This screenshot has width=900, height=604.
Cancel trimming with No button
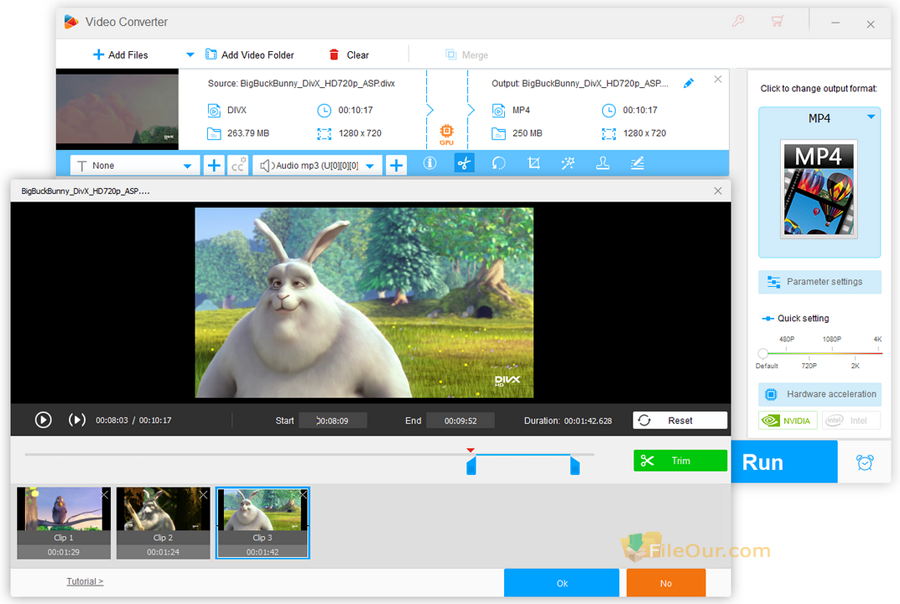tap(666, 583)
